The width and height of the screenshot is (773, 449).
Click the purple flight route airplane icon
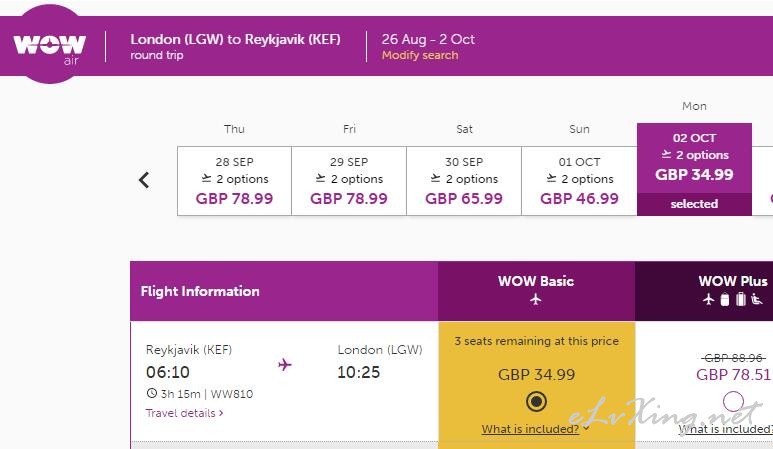pyautogui.click(x=284, y=365)
